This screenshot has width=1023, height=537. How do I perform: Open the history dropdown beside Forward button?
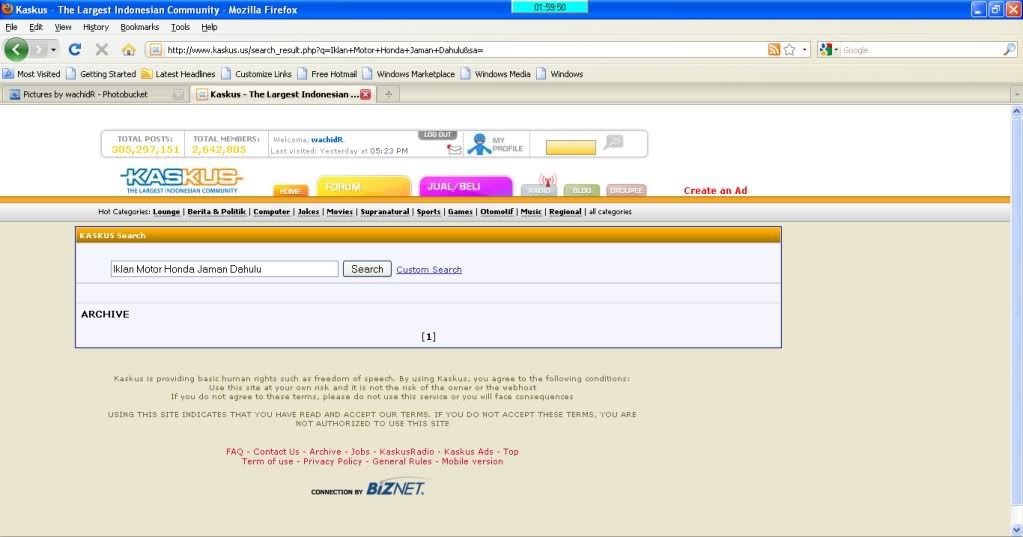53,50
